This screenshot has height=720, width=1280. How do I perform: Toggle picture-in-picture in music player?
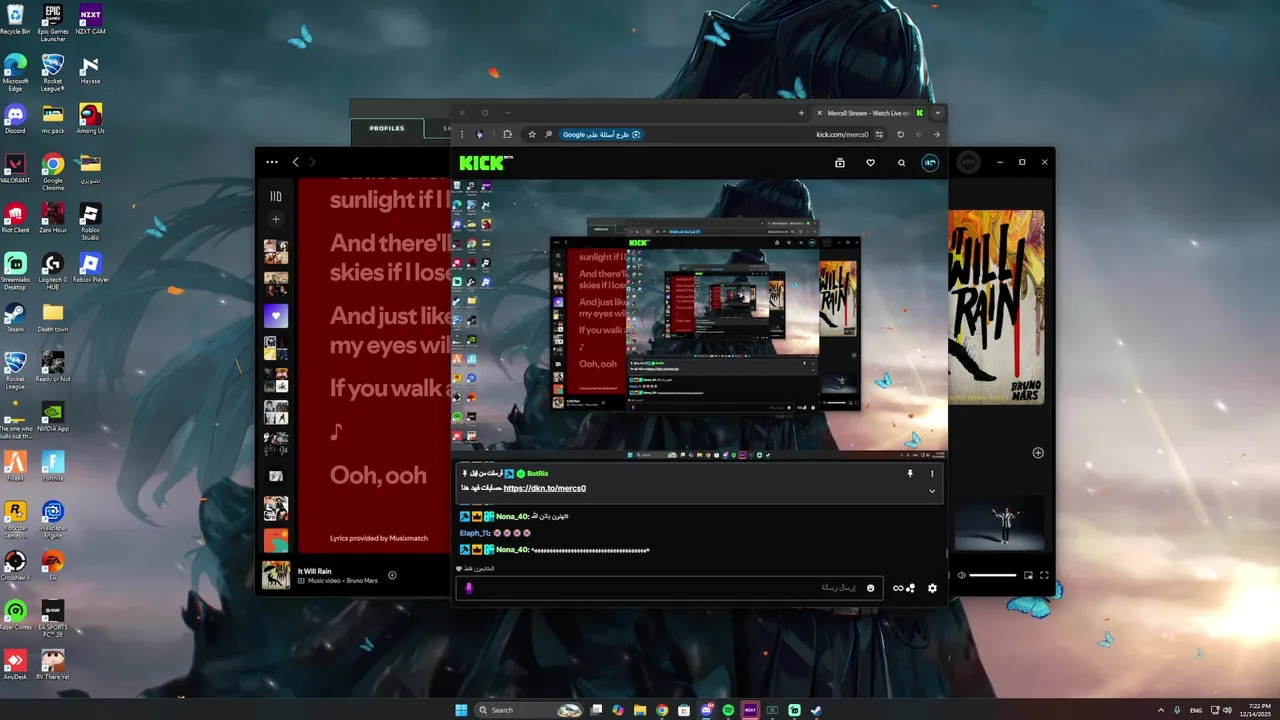[1028, 575]
